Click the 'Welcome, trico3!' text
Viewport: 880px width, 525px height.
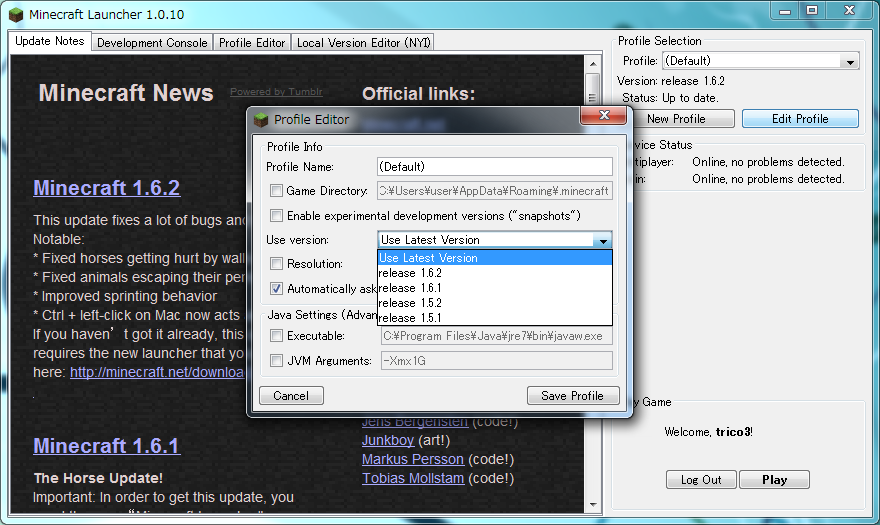tap(709, 432)
